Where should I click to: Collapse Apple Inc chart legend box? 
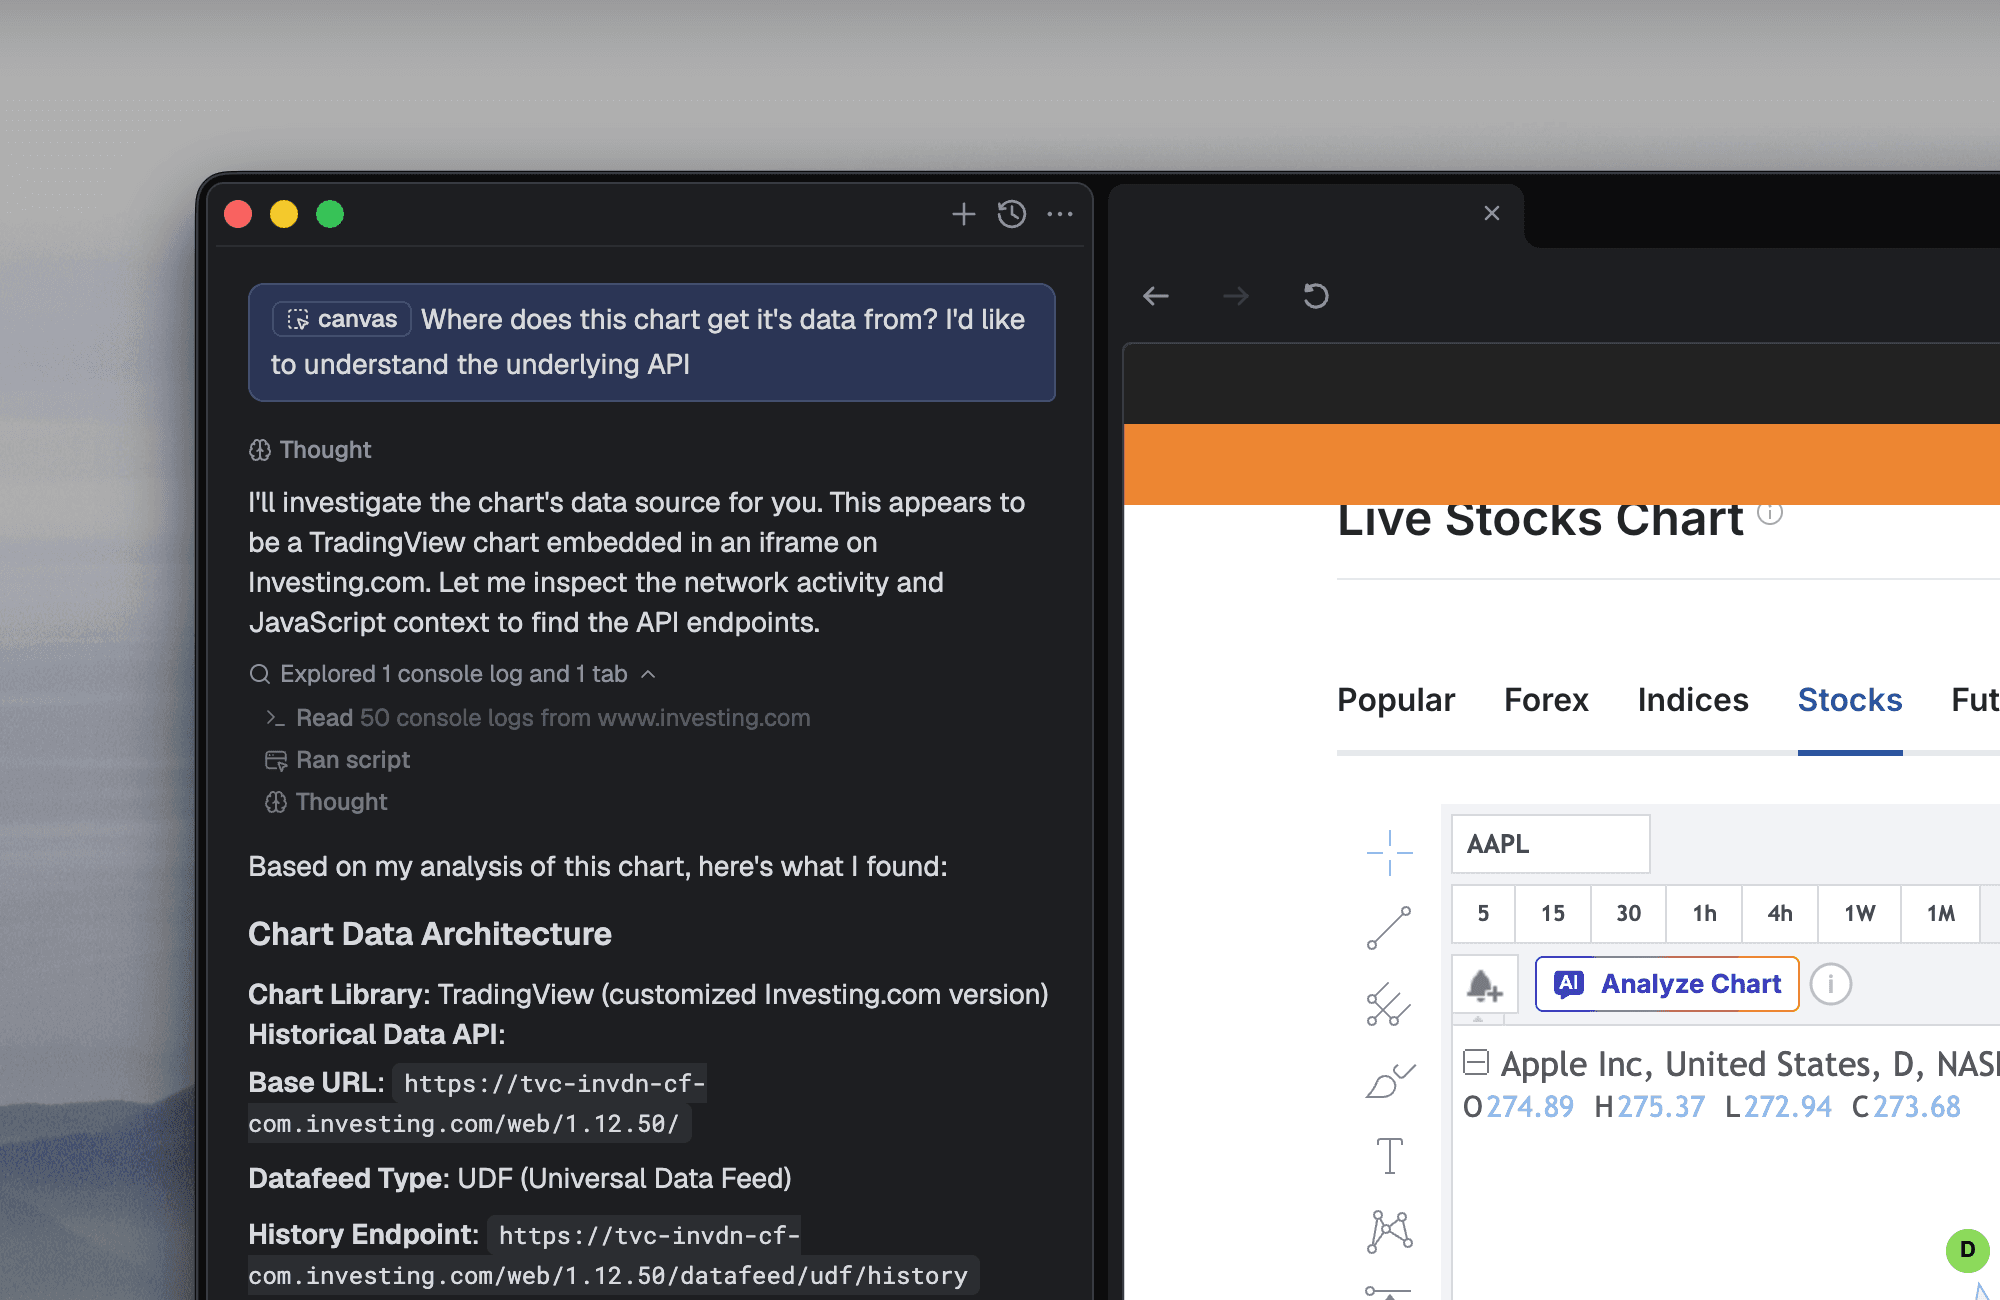(x=1476, y=1062)
